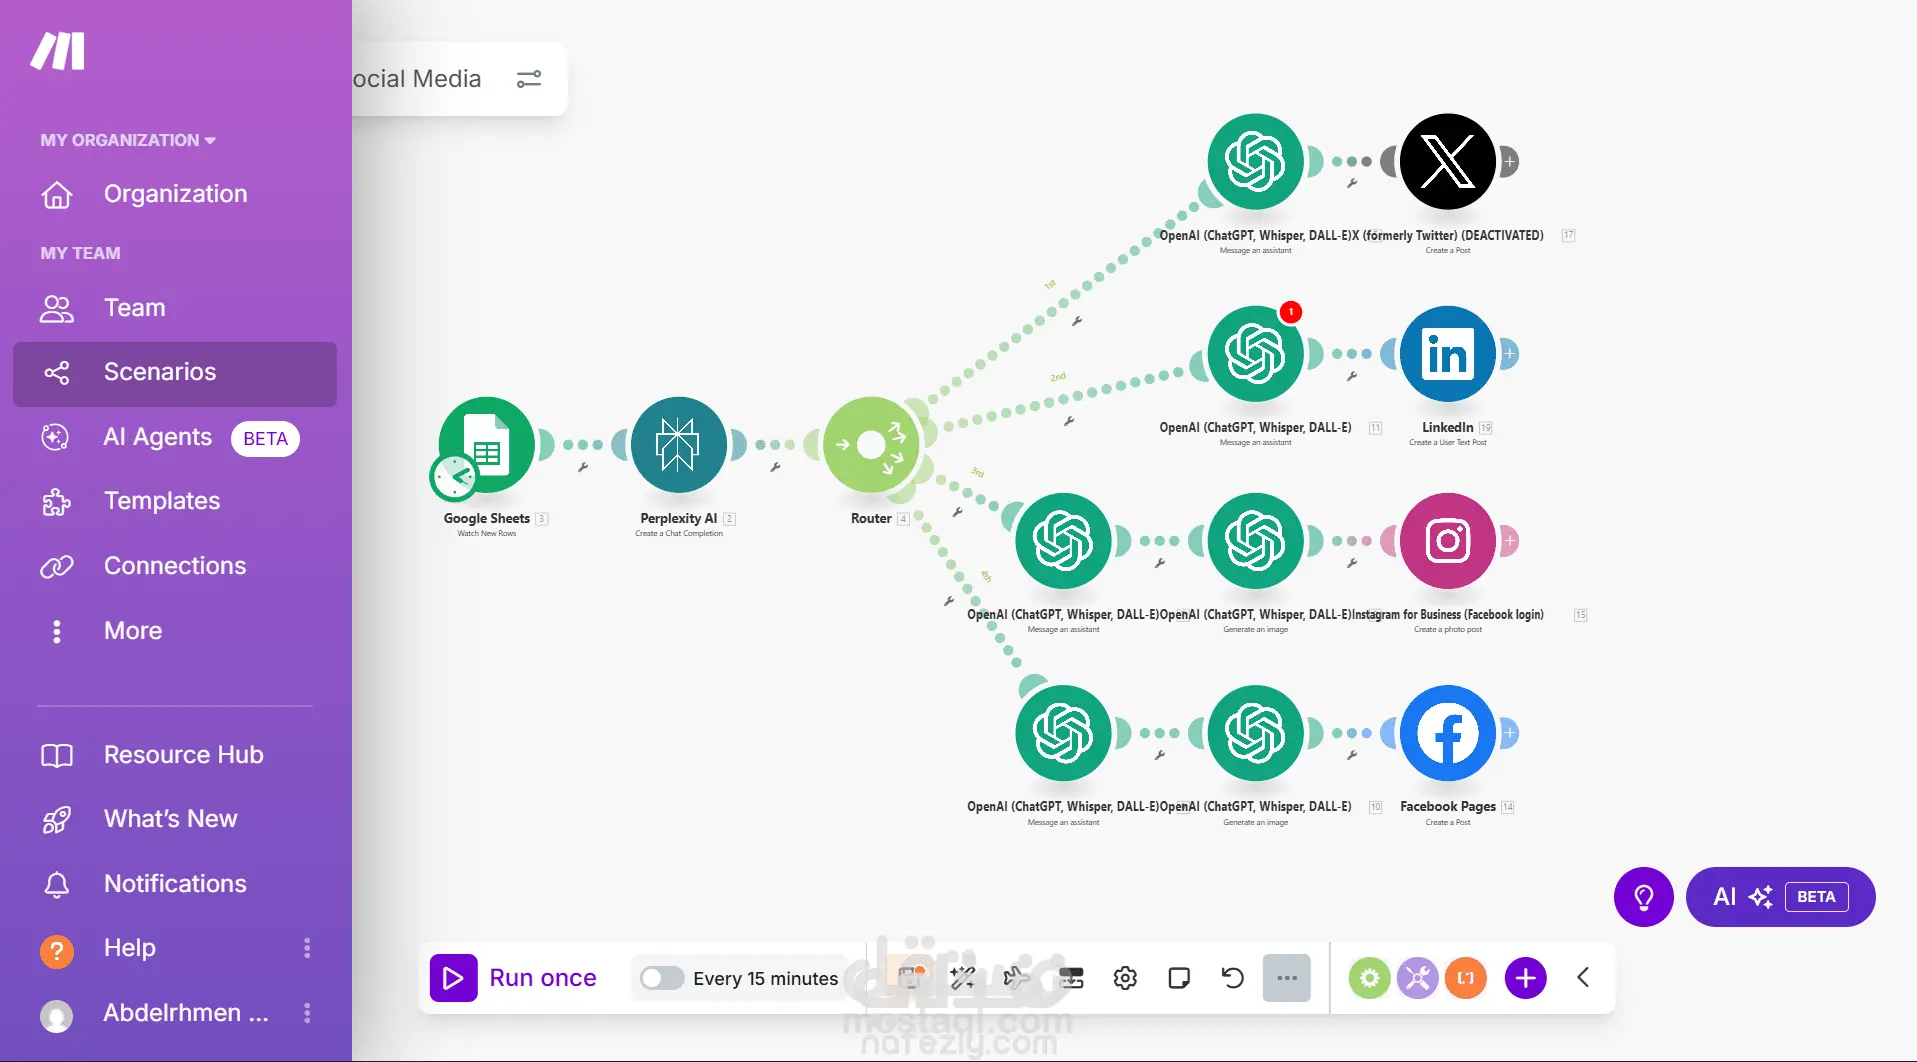Open the LinkedIn Create a User Text Post module
The width and height of the screenshot is (1917, 1062).
point(1447,354)
